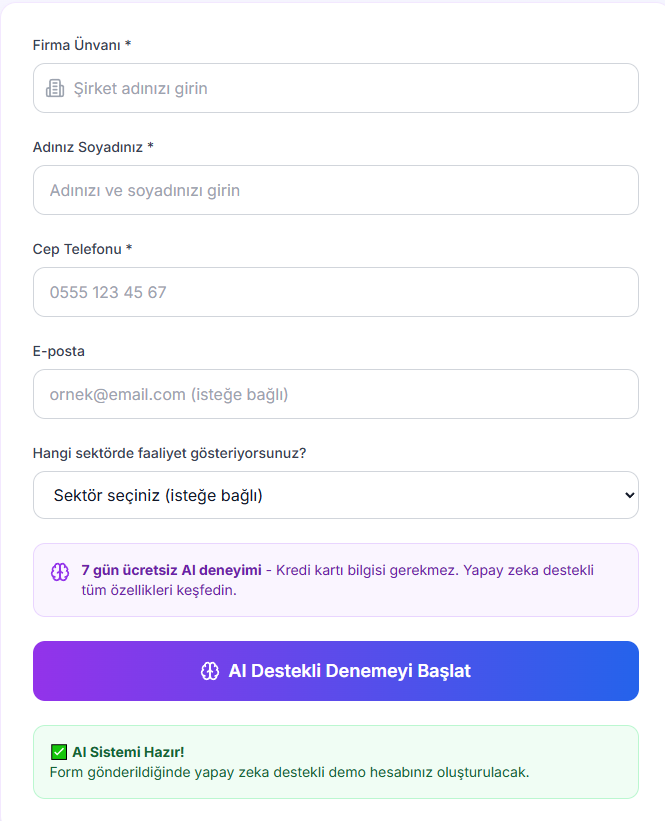Screen dimensions: 665x821
Task: Click the building icon inside the Firma Ünvanı field
Action: (x=55, y=88)
